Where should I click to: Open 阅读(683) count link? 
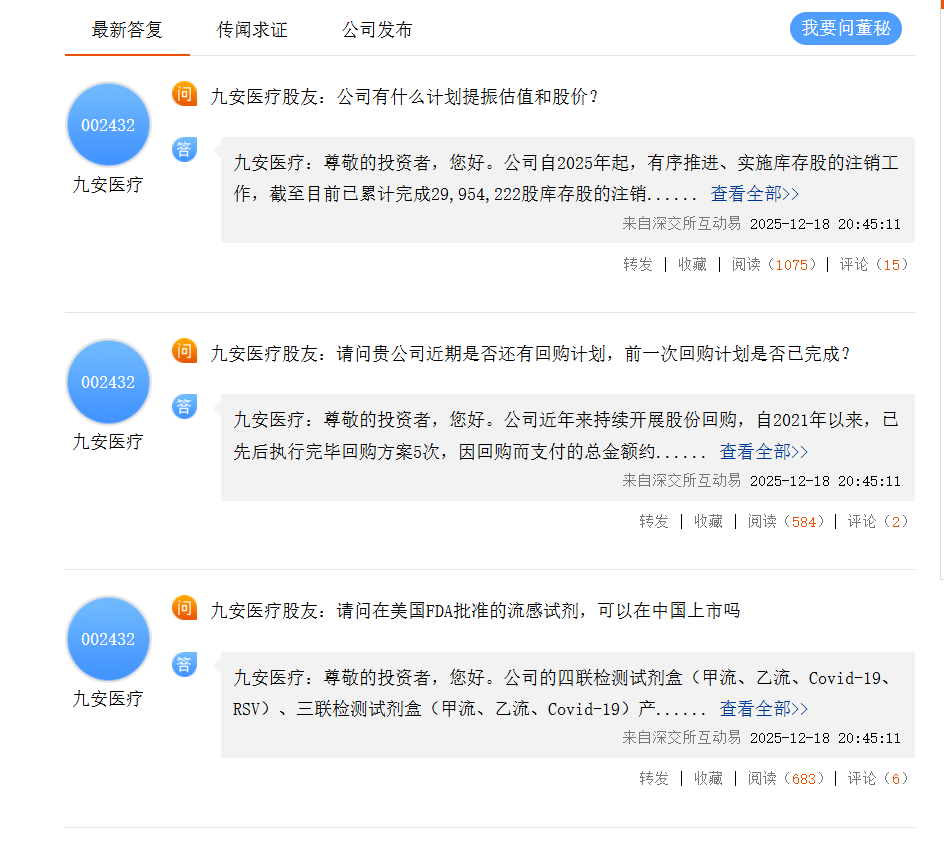click(786, 778)
